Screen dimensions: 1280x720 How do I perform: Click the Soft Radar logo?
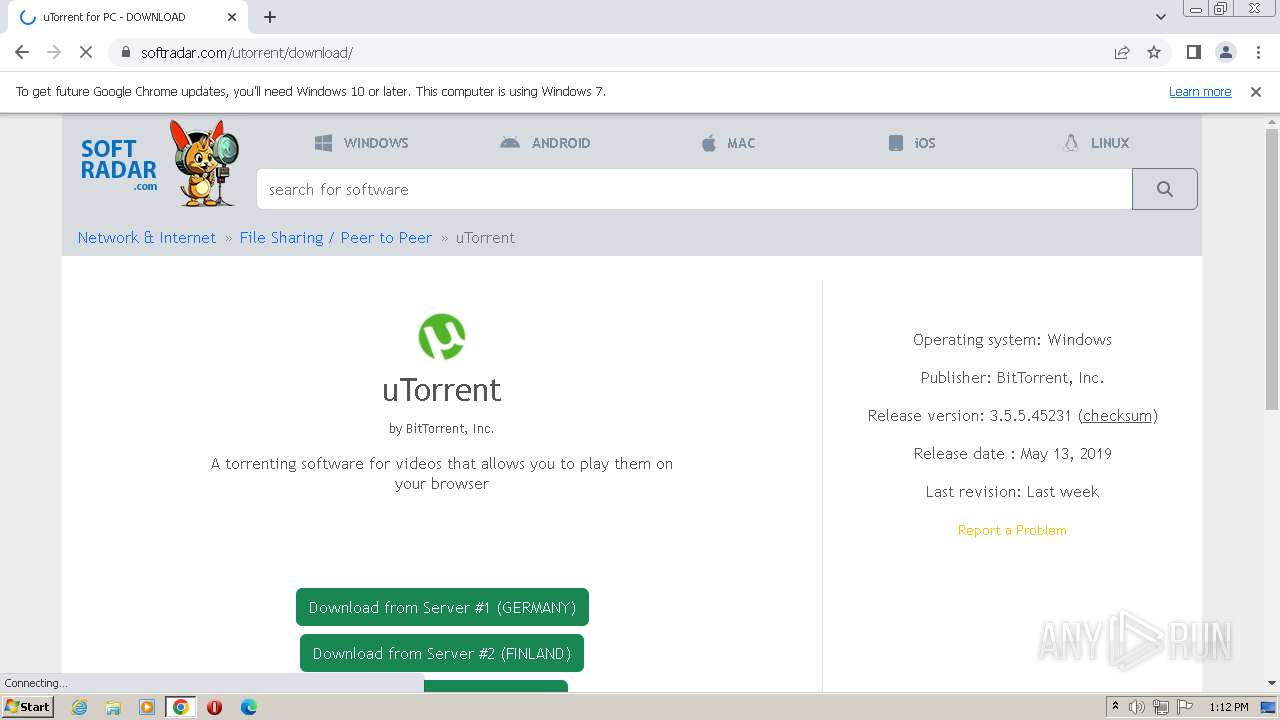tap(118, 165)
